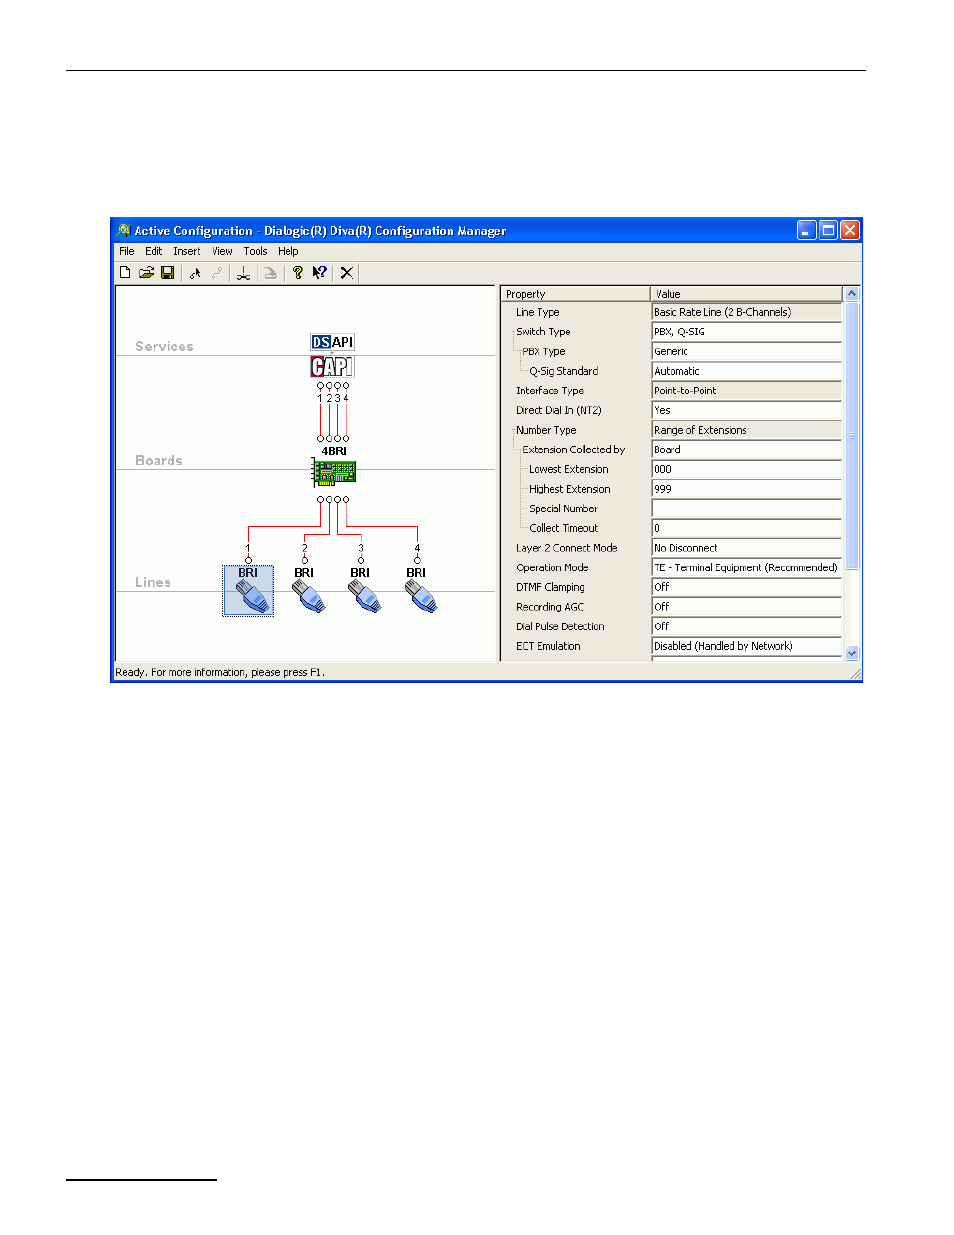
Task: Click the New configuration toolbar icon
Action: [125, 272]
